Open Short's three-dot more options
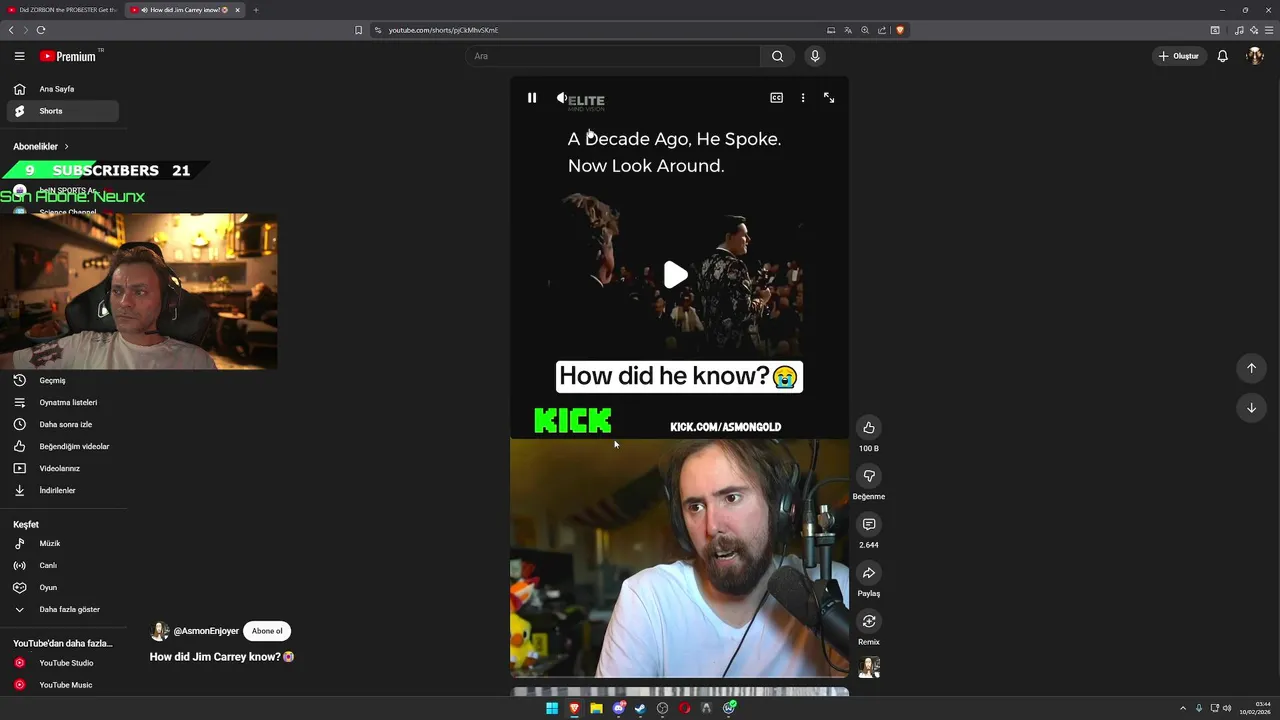 pos(803,98)
